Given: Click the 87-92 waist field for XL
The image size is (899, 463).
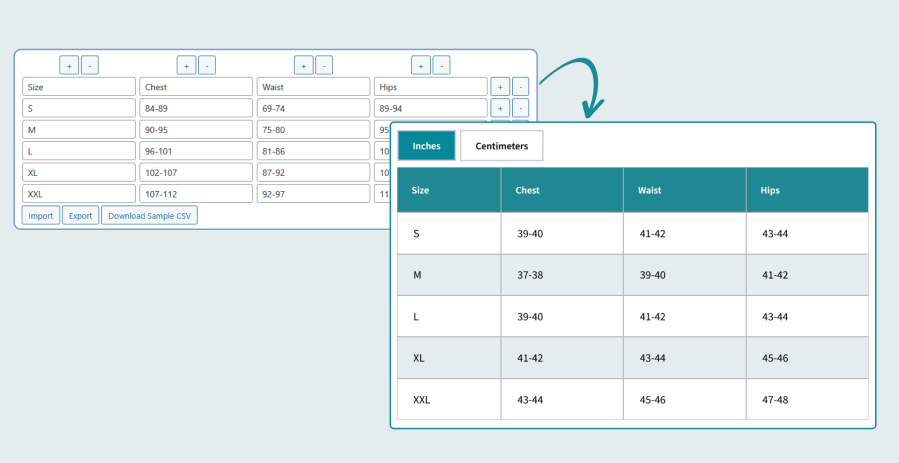Looking at the screenshot, I should pos(313,172).
